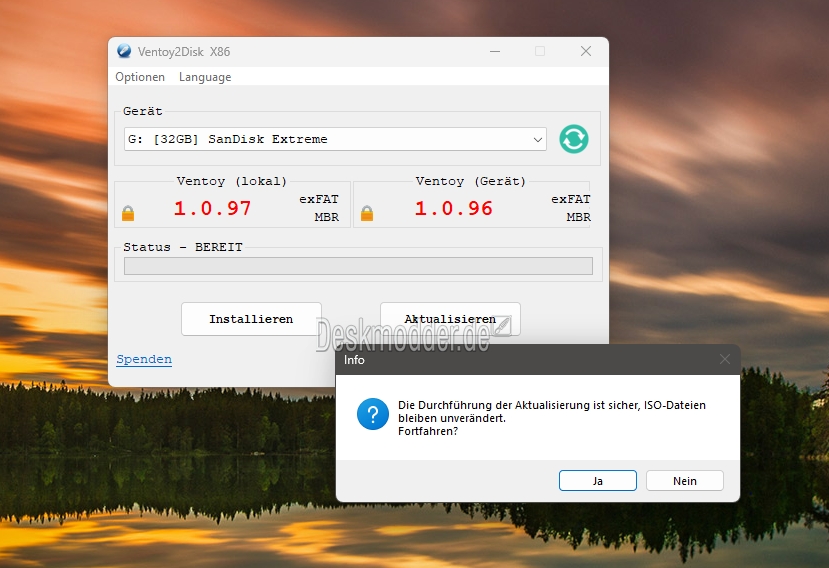
Task: Minimize the Ventoy2Disk window
Action: coord(495,51)
